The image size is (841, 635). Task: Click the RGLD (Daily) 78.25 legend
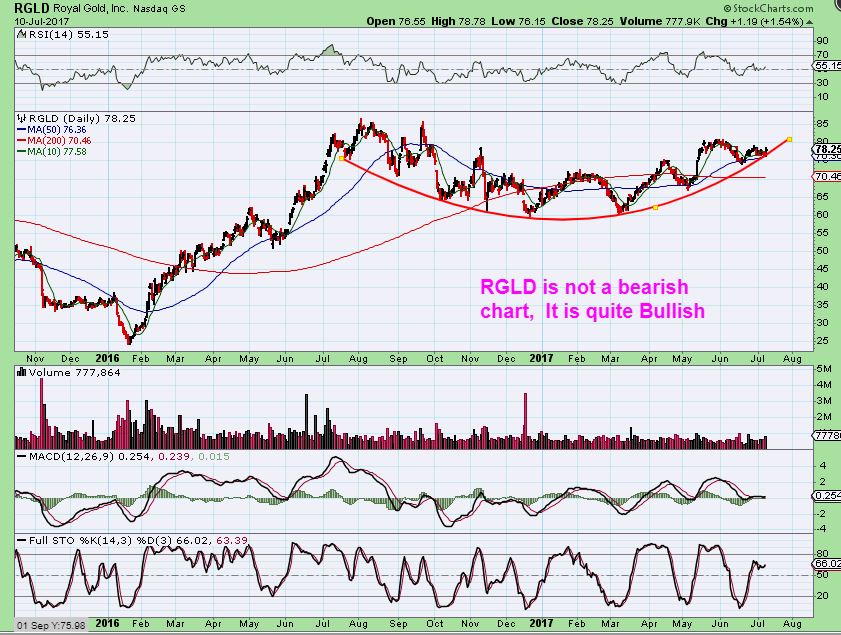tap(82, 119)
